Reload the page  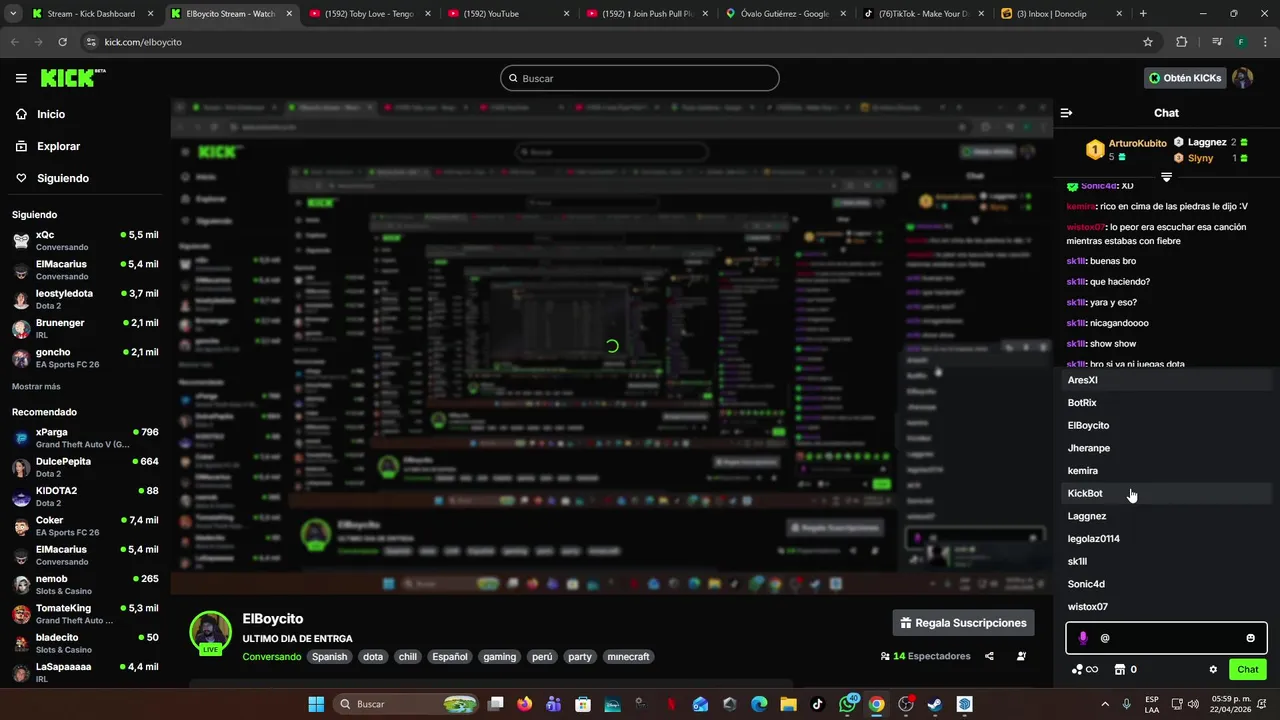point(62,42)
